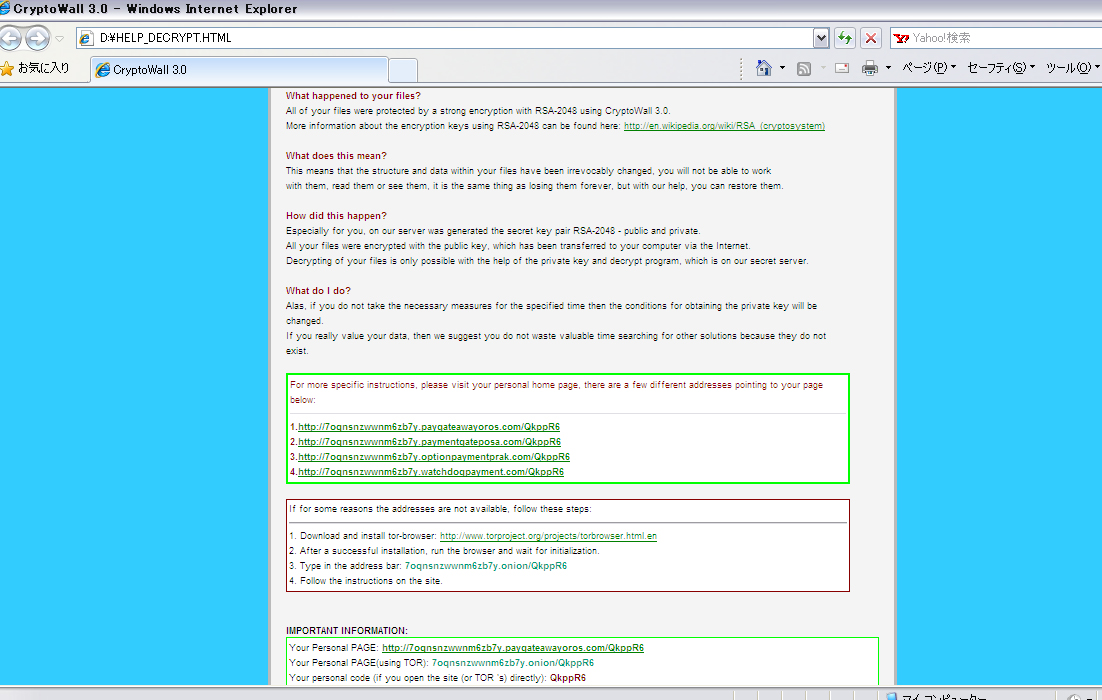Click the IMPORTANT INFORMATION heading
This screenshot has width=1102, height=700.
point(346,630)
